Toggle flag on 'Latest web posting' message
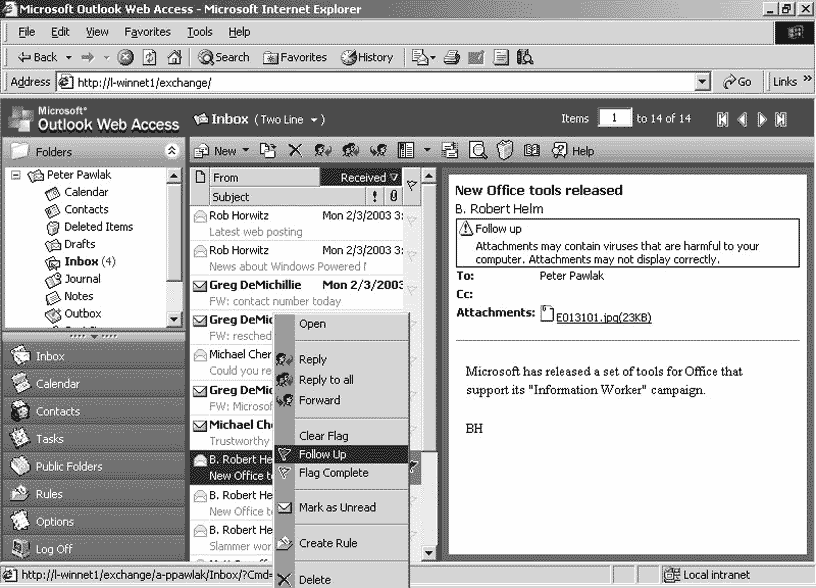816x588 pixels. coord(411,221)
